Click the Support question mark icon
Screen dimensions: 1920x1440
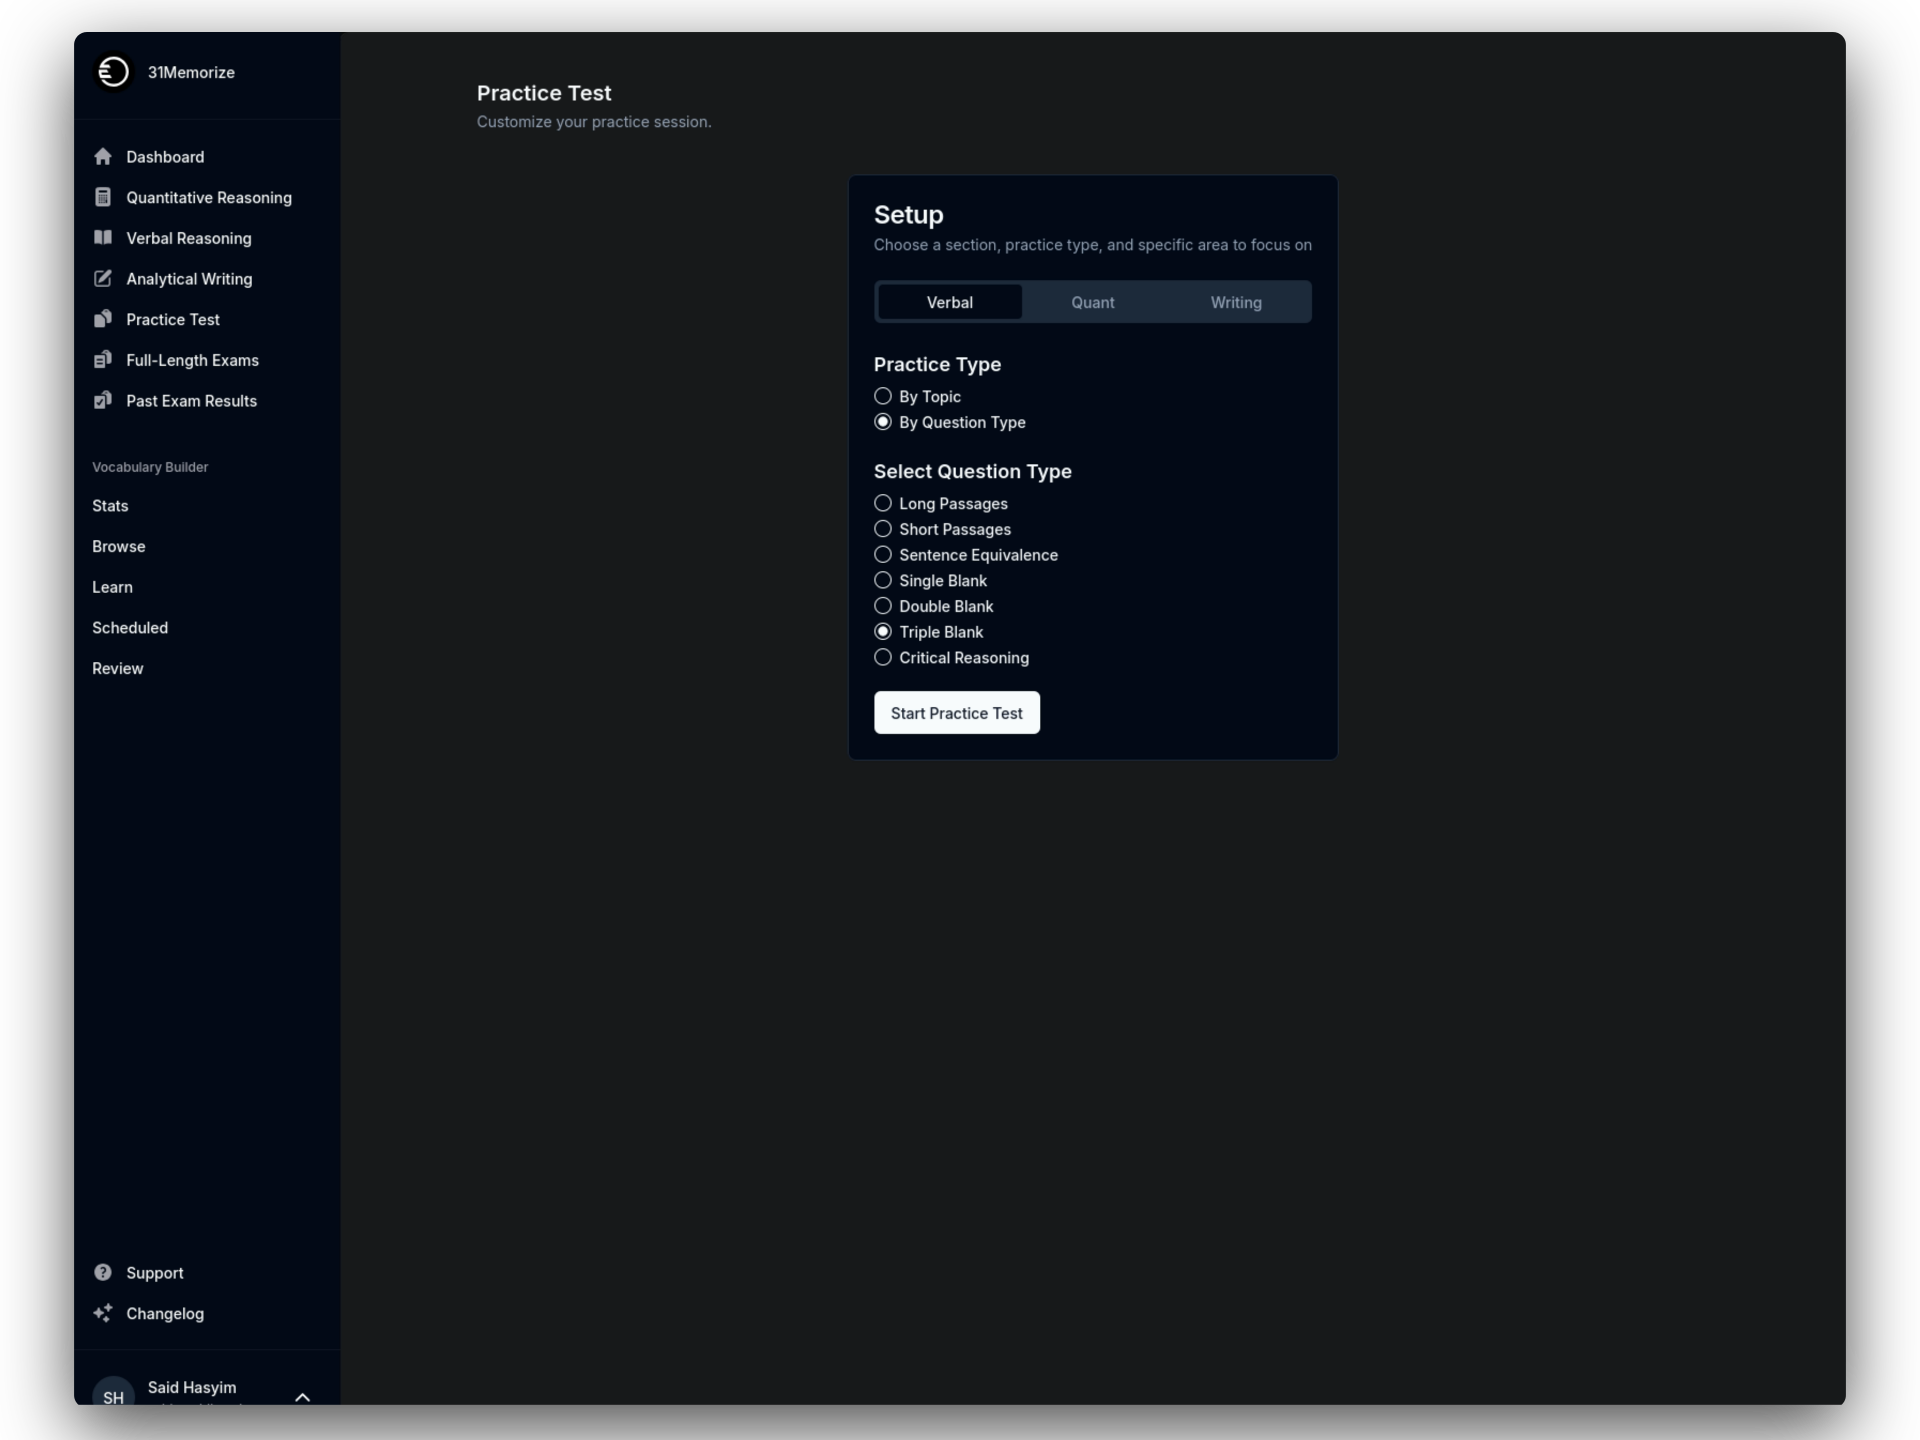[103, 1272]
